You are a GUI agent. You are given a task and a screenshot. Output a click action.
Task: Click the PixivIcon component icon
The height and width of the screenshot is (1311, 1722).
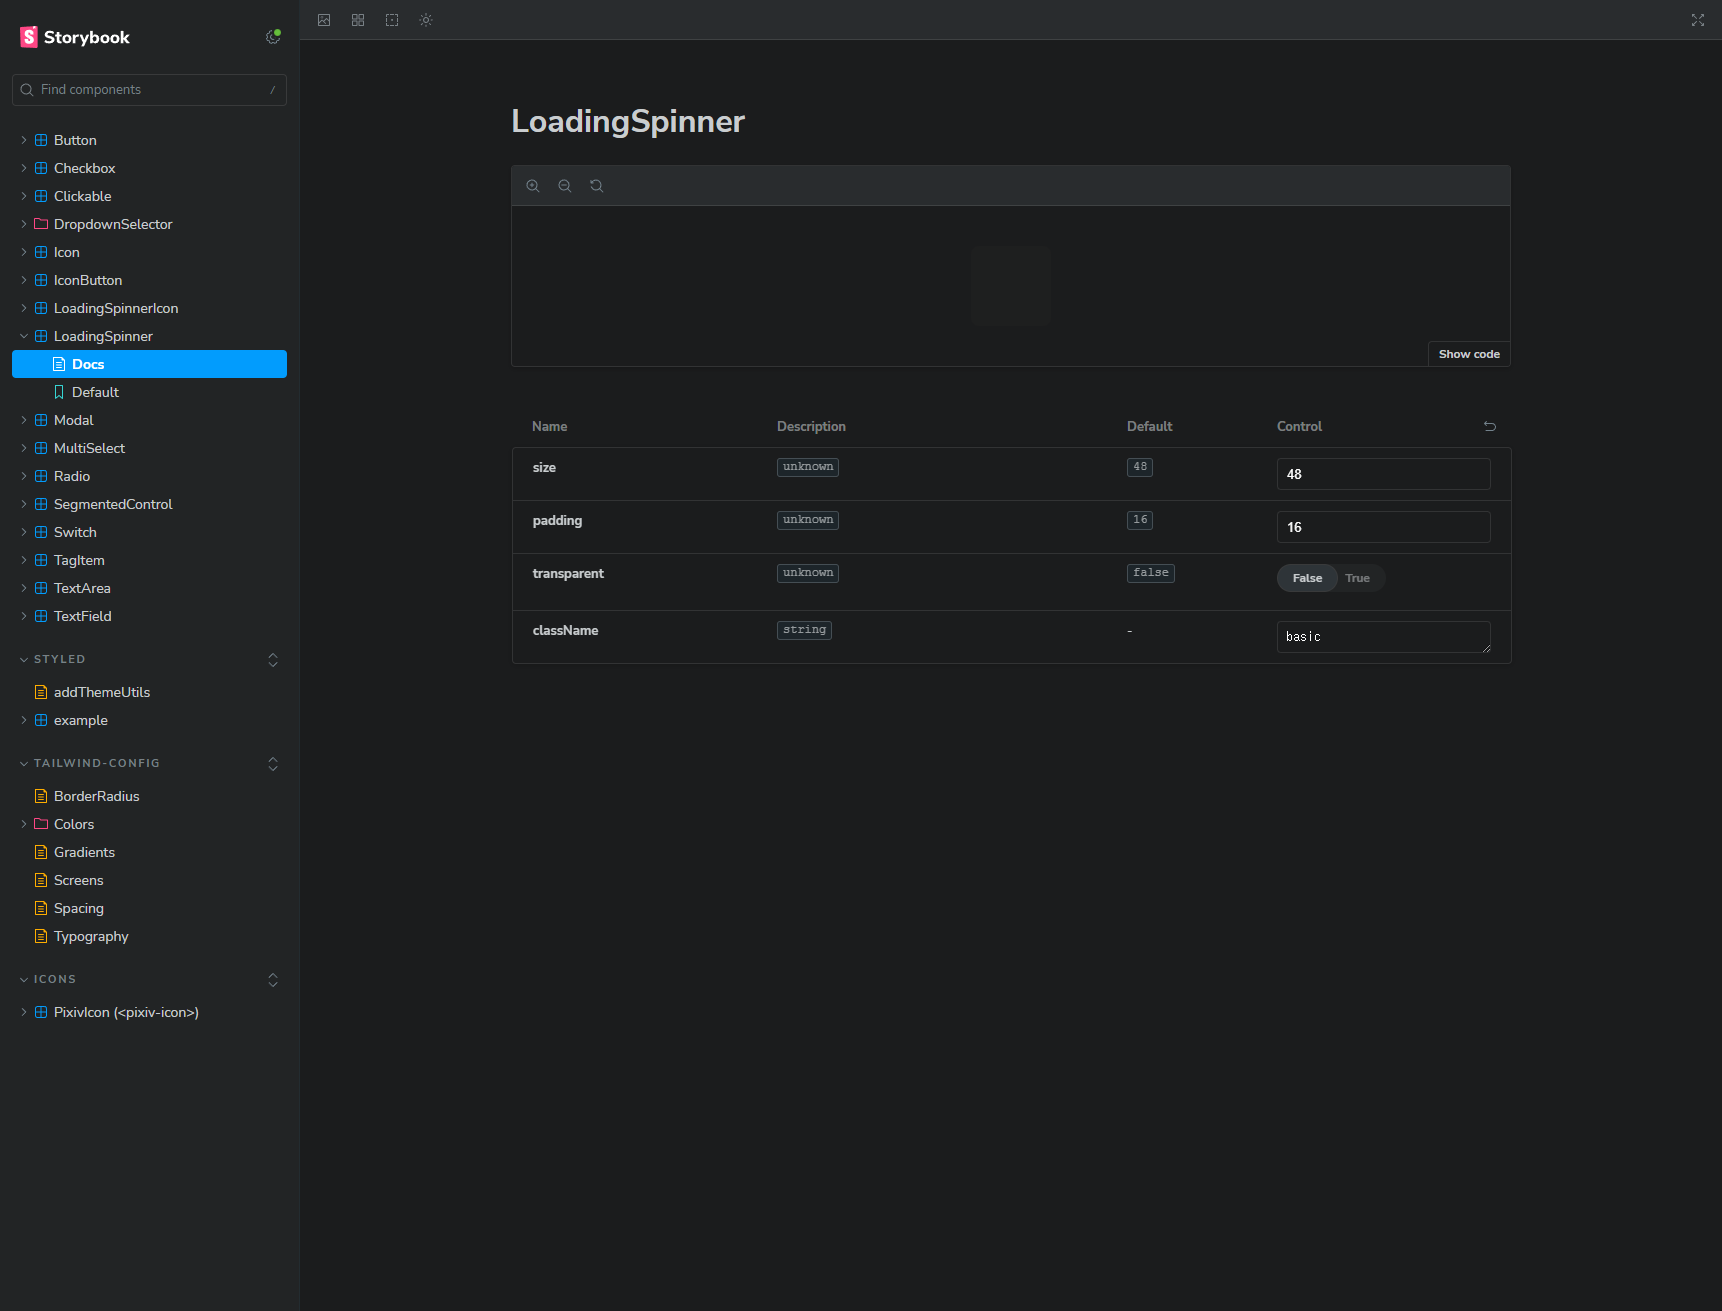(x=41, y=1012)
